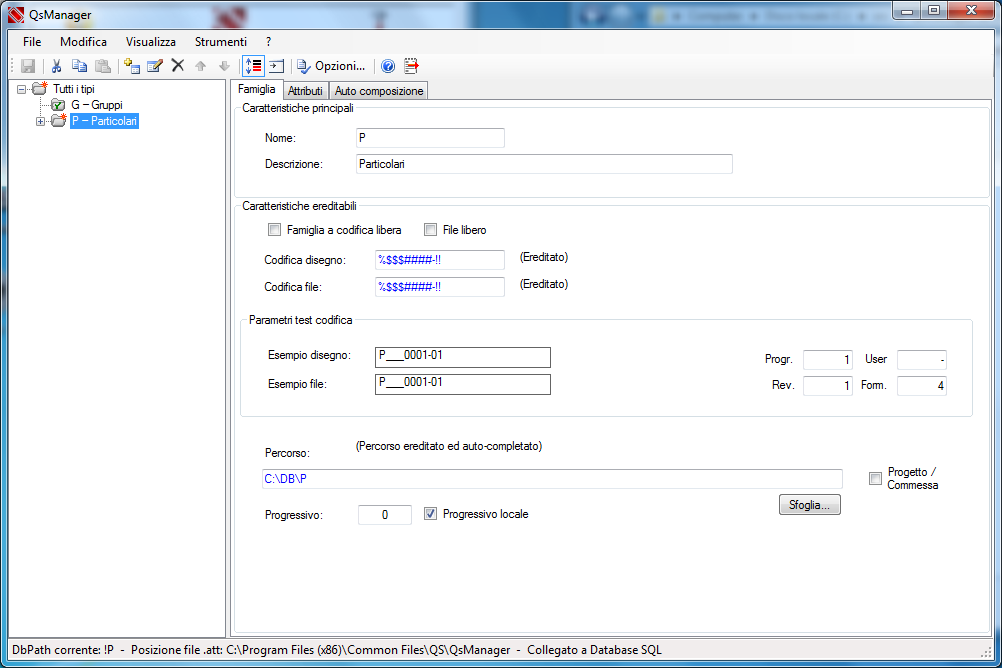Click the 'Caratteristiche ereditabili' group label
The height and width of the screenshot is (668, 1002).
pyautogui.click(x=299, y=206)
